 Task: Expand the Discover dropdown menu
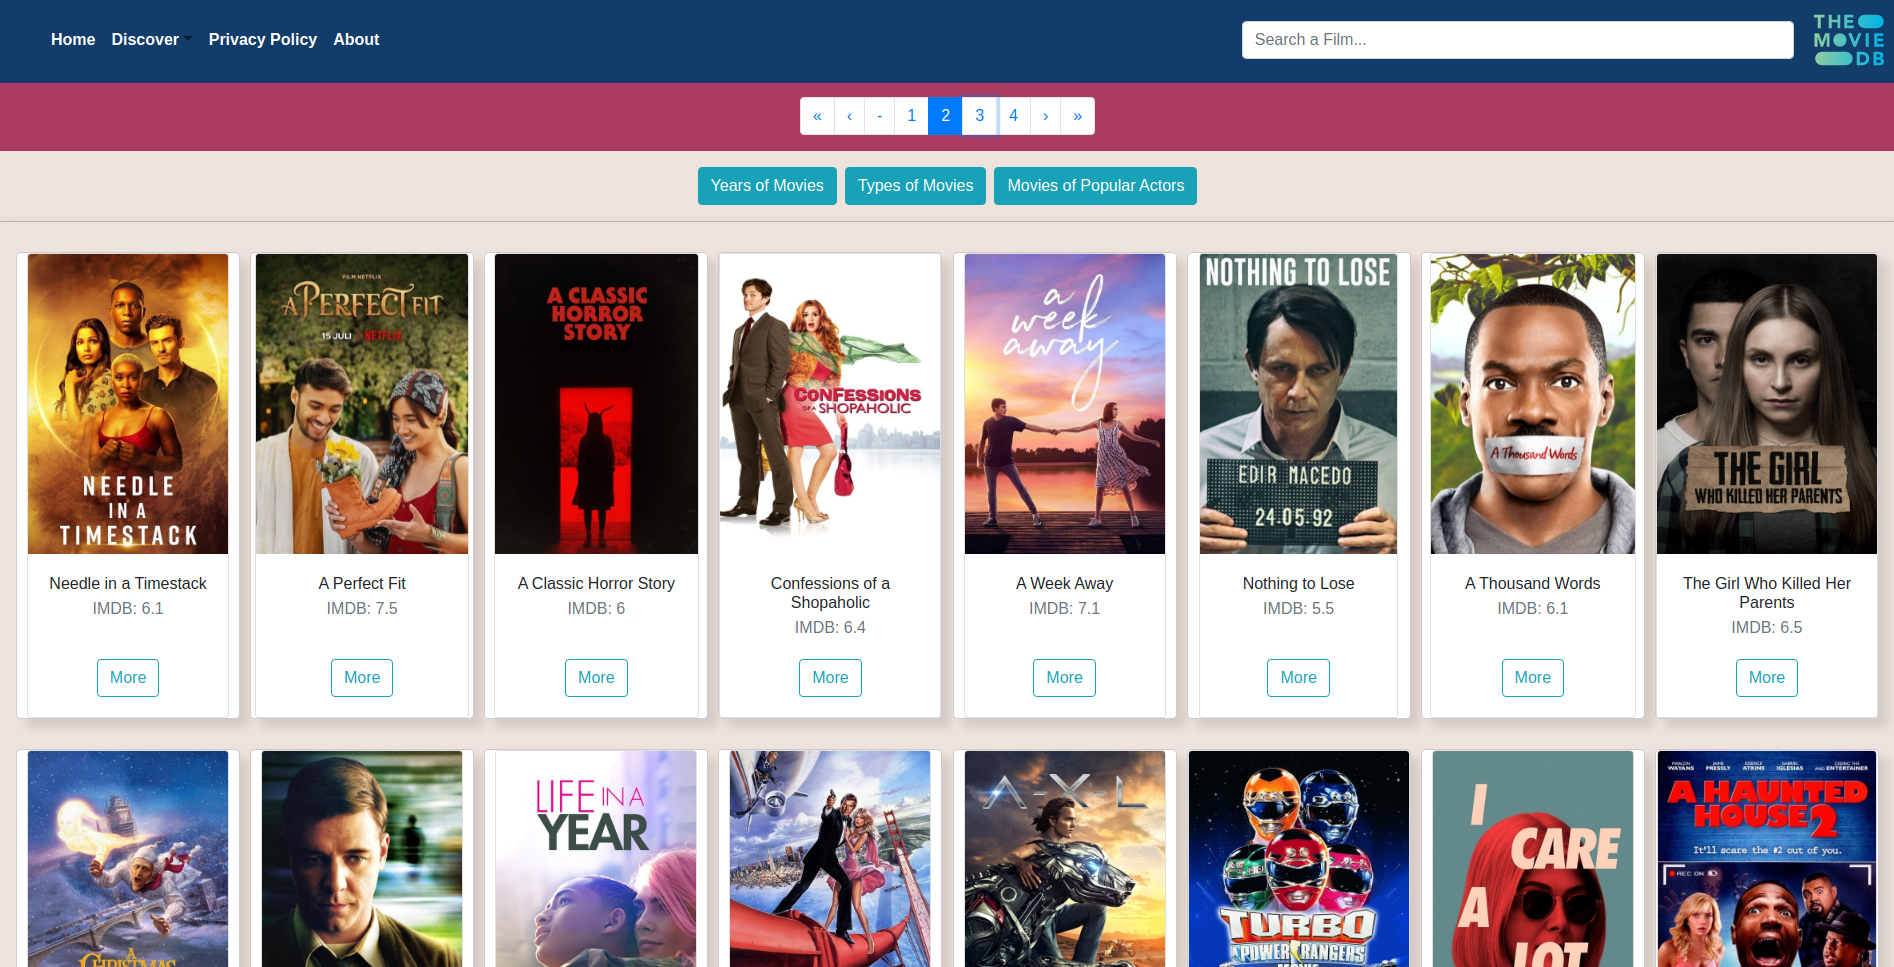150,40
